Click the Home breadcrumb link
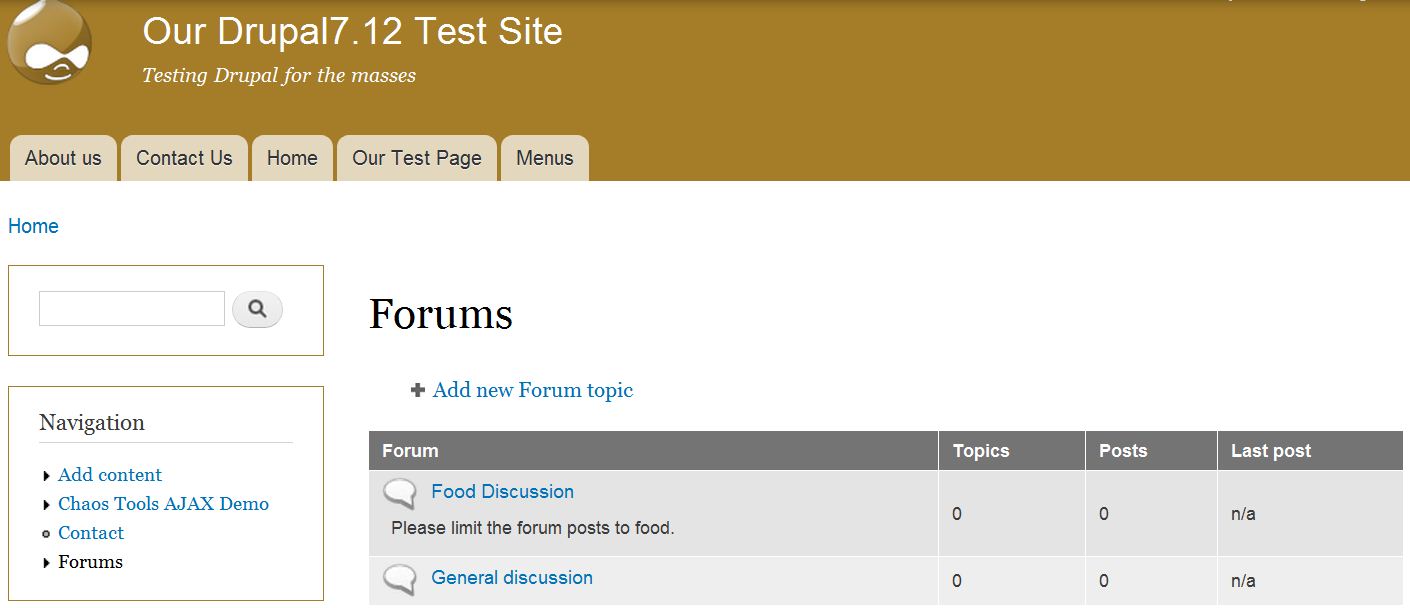The width and height of the screenshot is (1410, 608). click(x=33, y=226)
